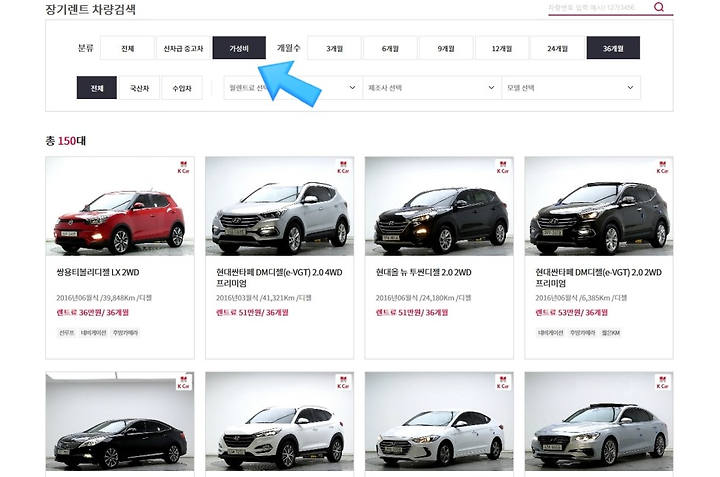The height and width of the screenshot is (477, 720).
Task: Choose the 24개월 rental period
Action: [557, 48]
